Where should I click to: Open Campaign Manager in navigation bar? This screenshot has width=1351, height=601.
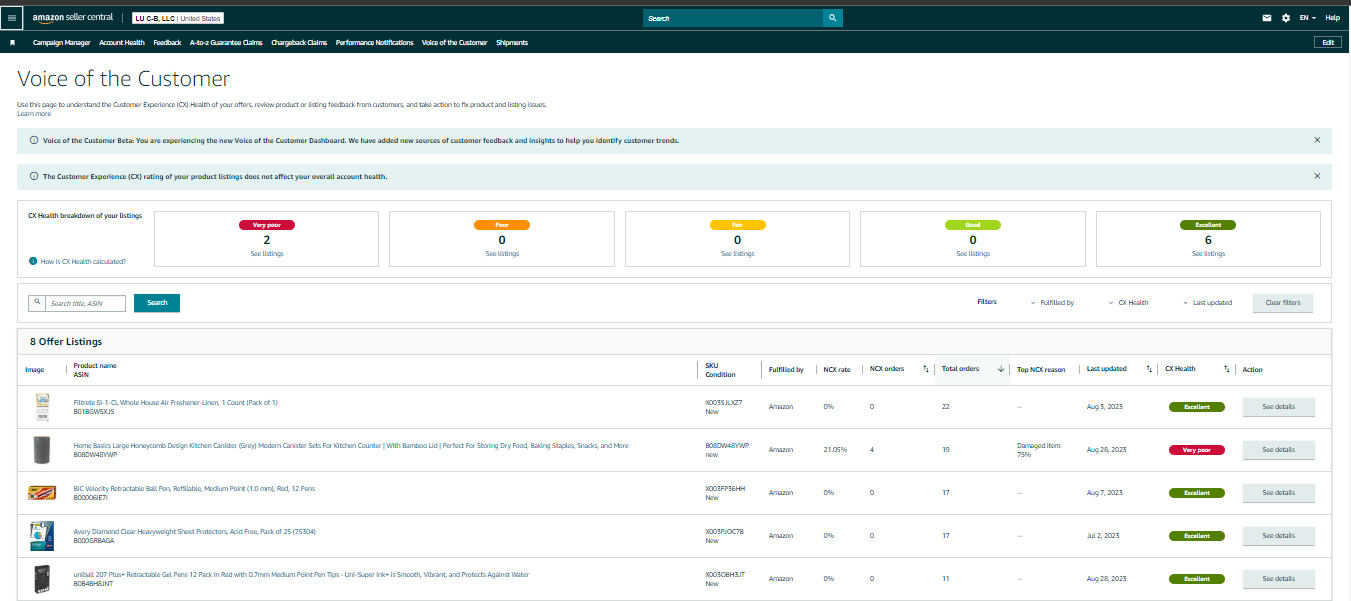pyautogui.click(x=62, y=43)
